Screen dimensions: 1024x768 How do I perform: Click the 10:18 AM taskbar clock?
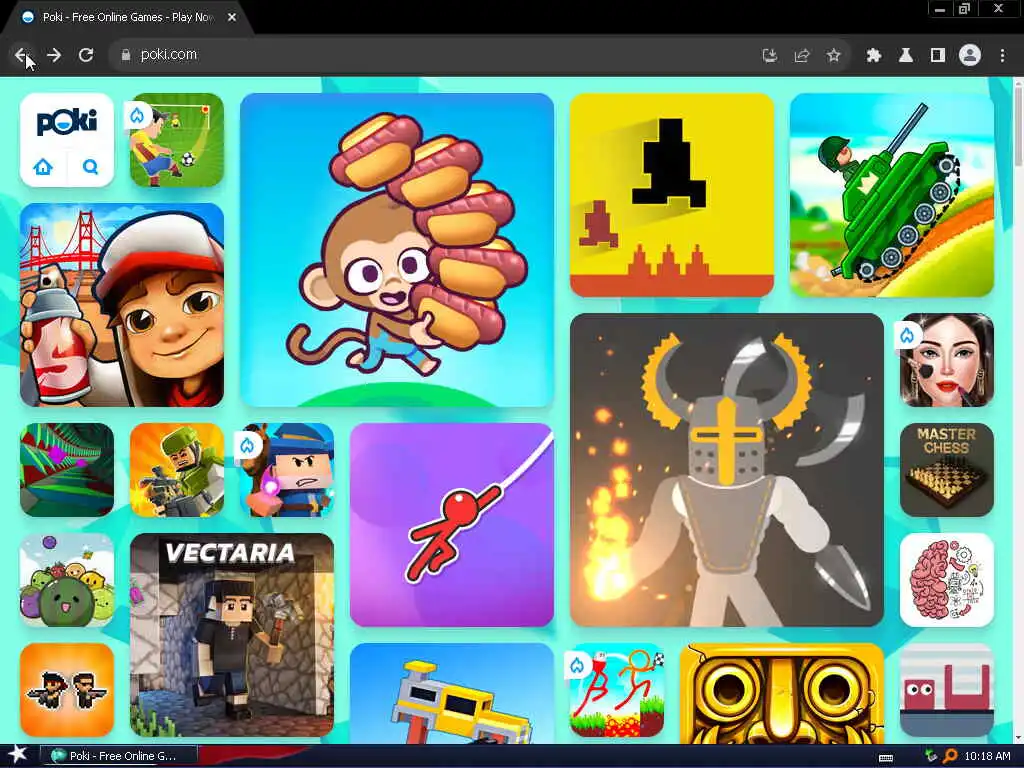(987, 756)
